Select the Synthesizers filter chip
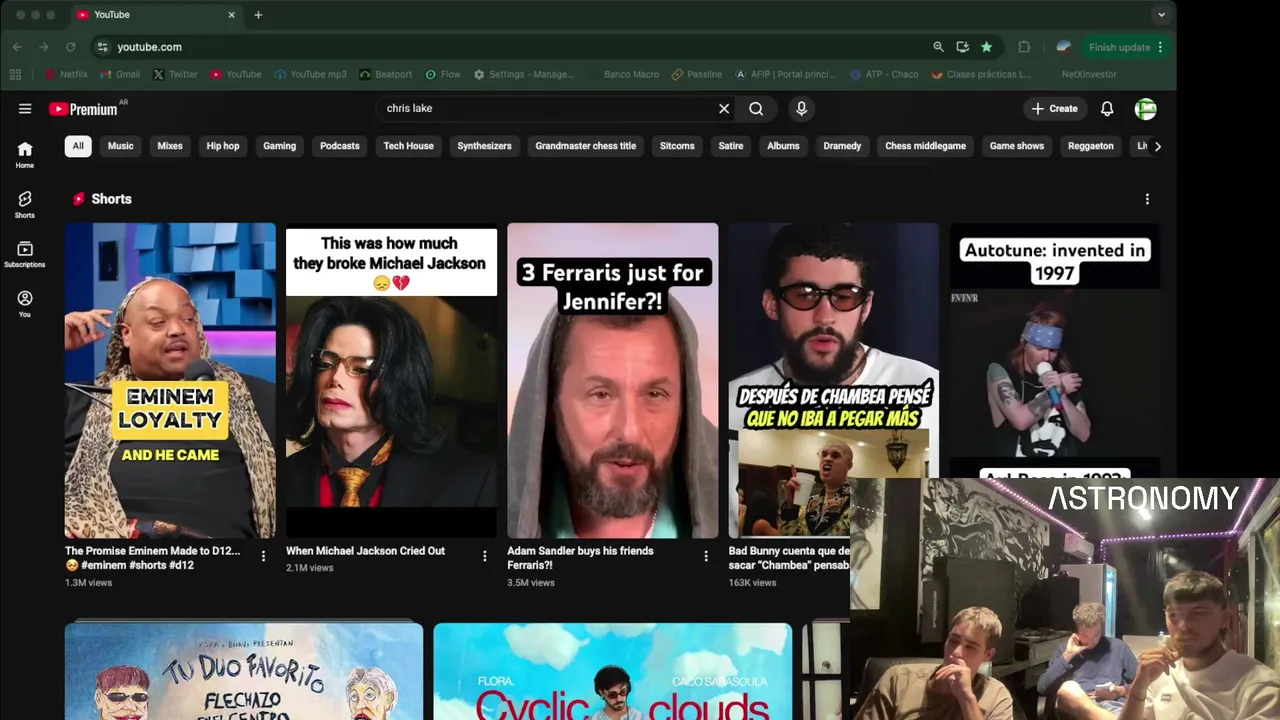The width and height of the screenshot is (1280, 720). 485,146
